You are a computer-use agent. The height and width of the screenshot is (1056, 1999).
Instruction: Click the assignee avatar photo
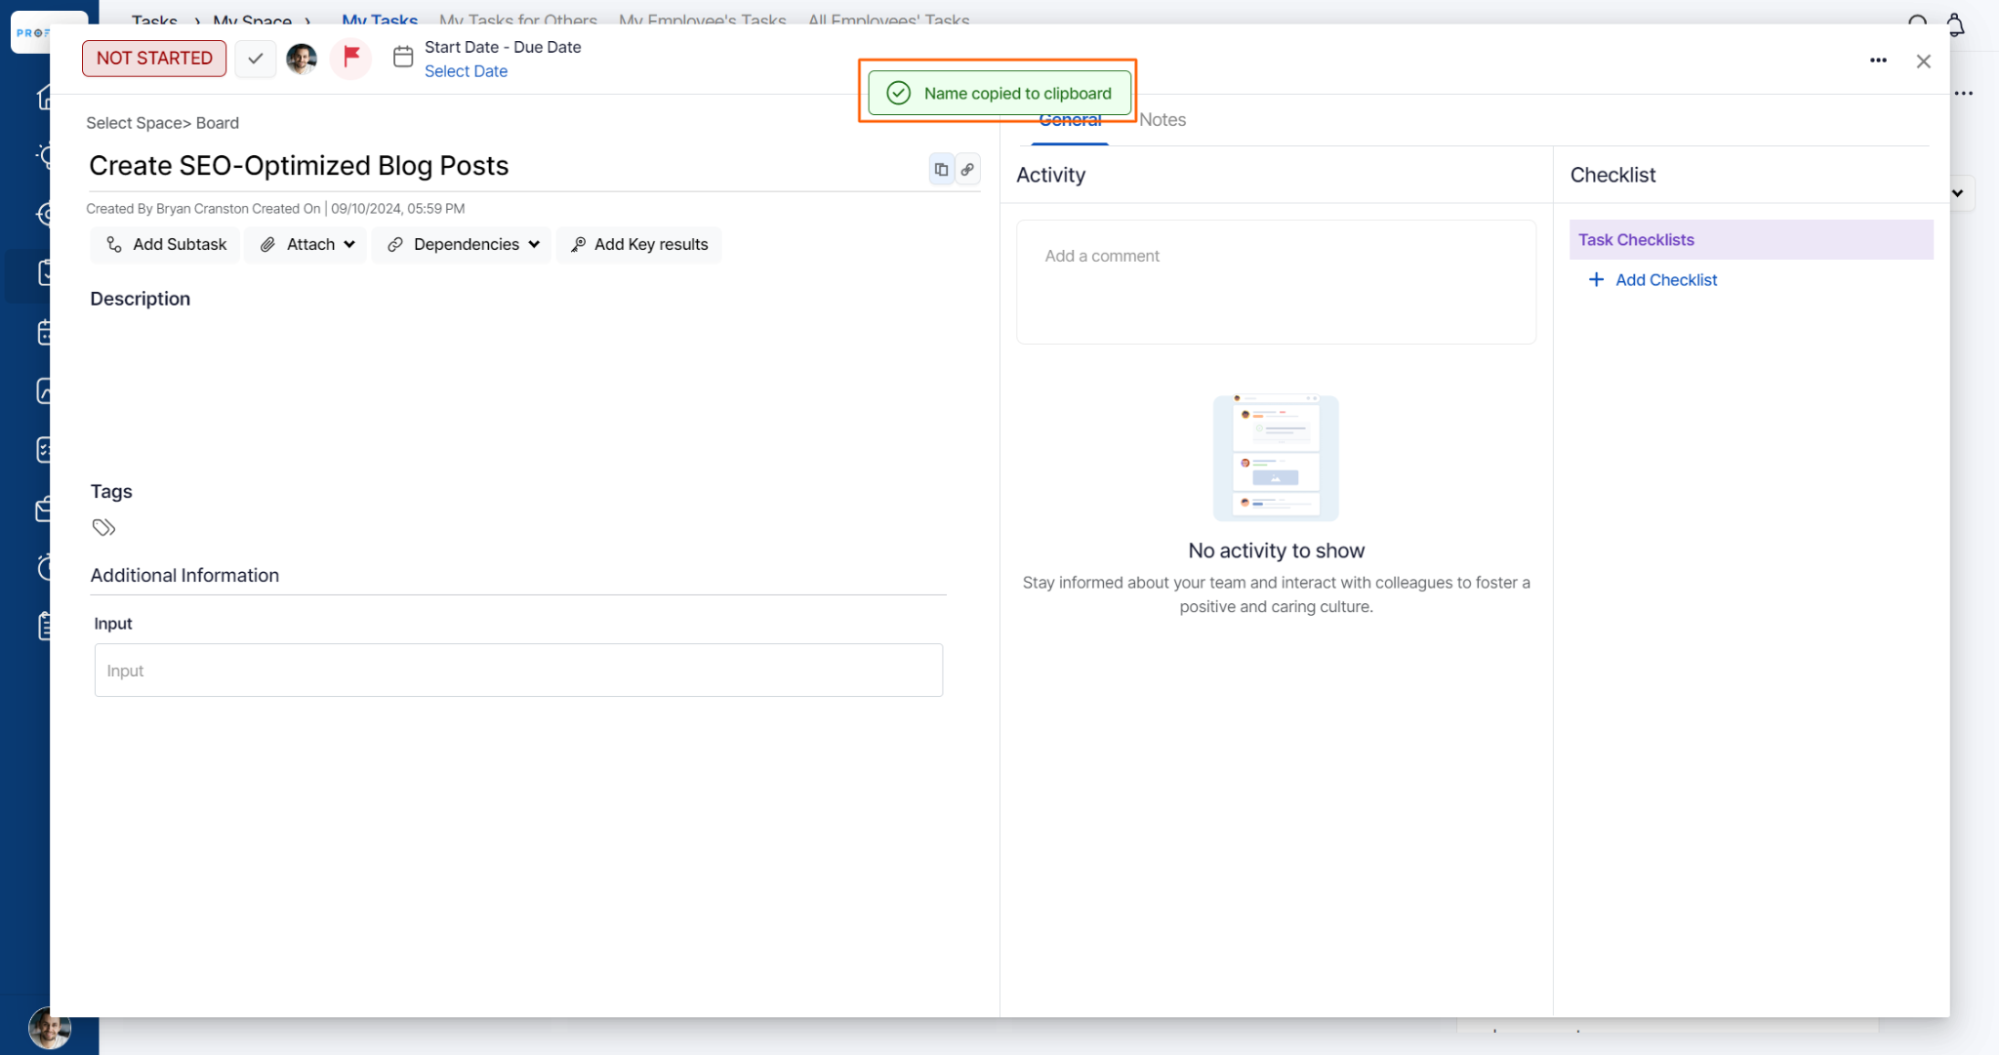[301, 58]
